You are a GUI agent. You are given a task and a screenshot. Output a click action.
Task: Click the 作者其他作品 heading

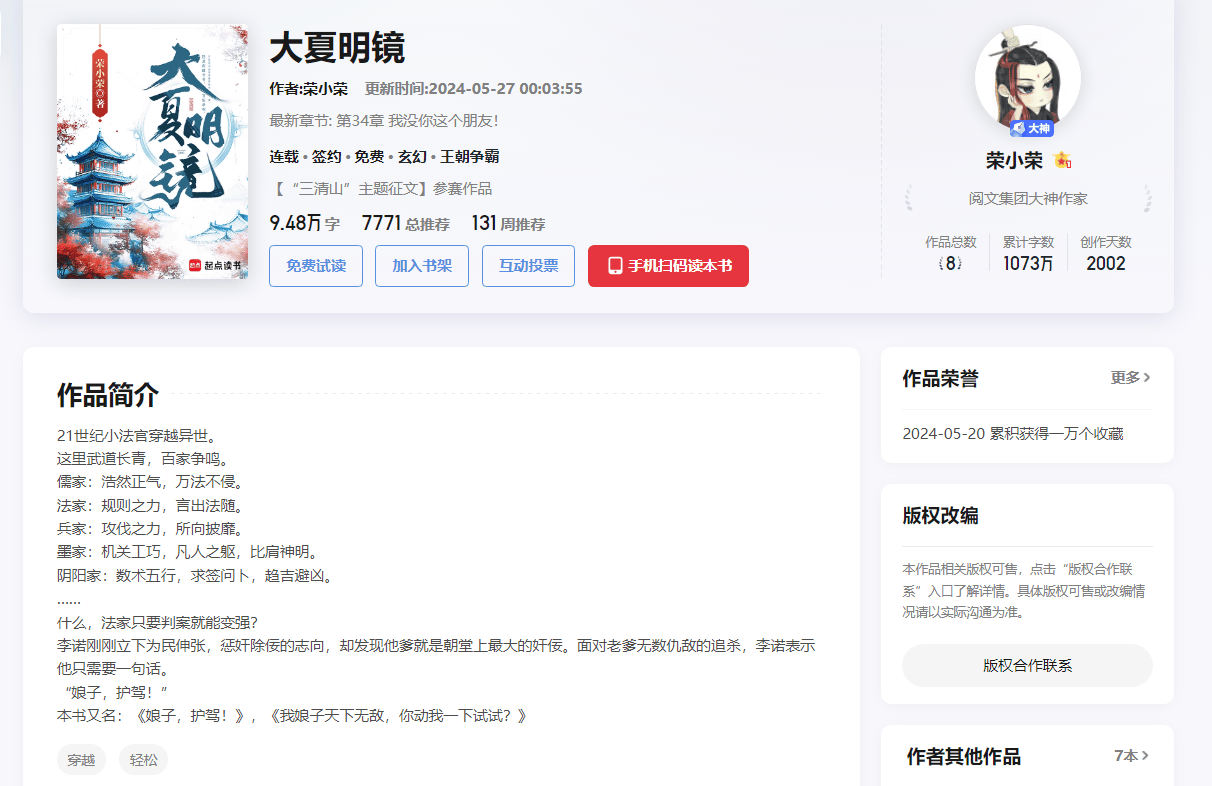(x=963, y=756)
